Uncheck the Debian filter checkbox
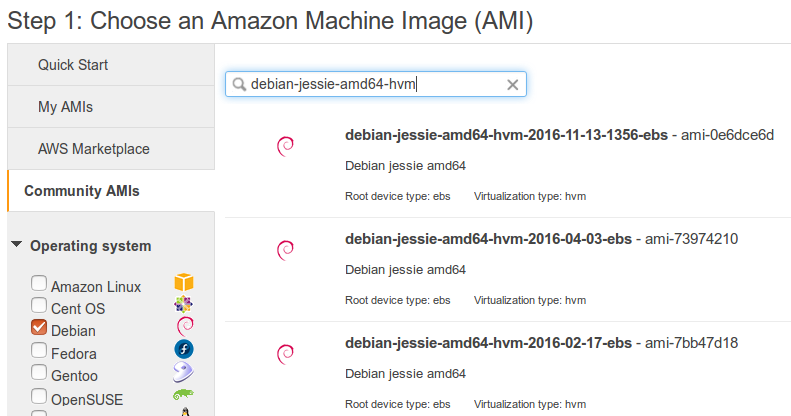Screen dimensions: 791x416 39,328
